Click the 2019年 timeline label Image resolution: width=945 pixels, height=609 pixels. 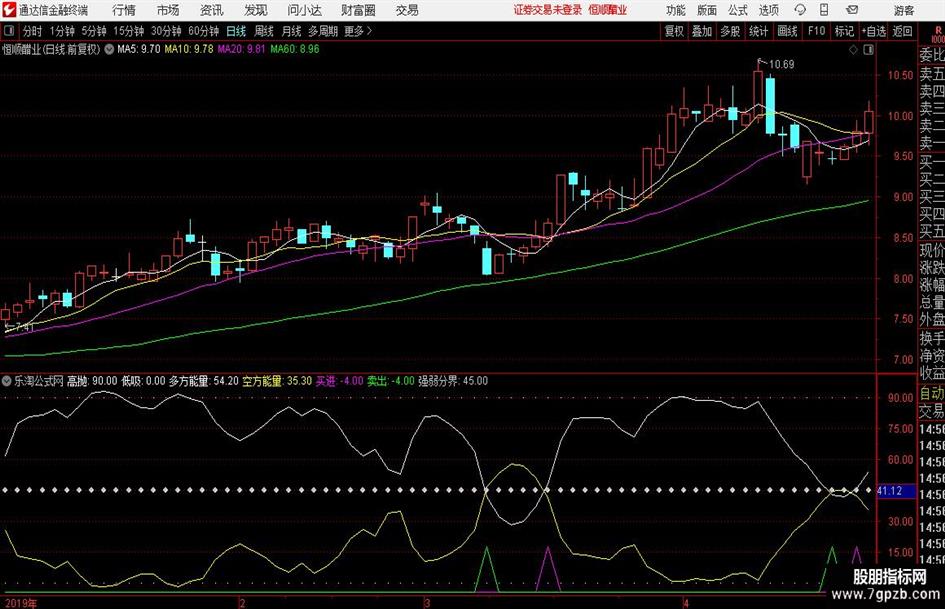20,603
